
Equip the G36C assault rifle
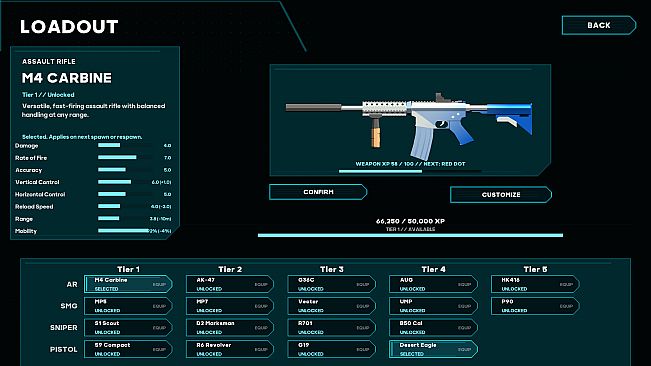tap(331, 284)
